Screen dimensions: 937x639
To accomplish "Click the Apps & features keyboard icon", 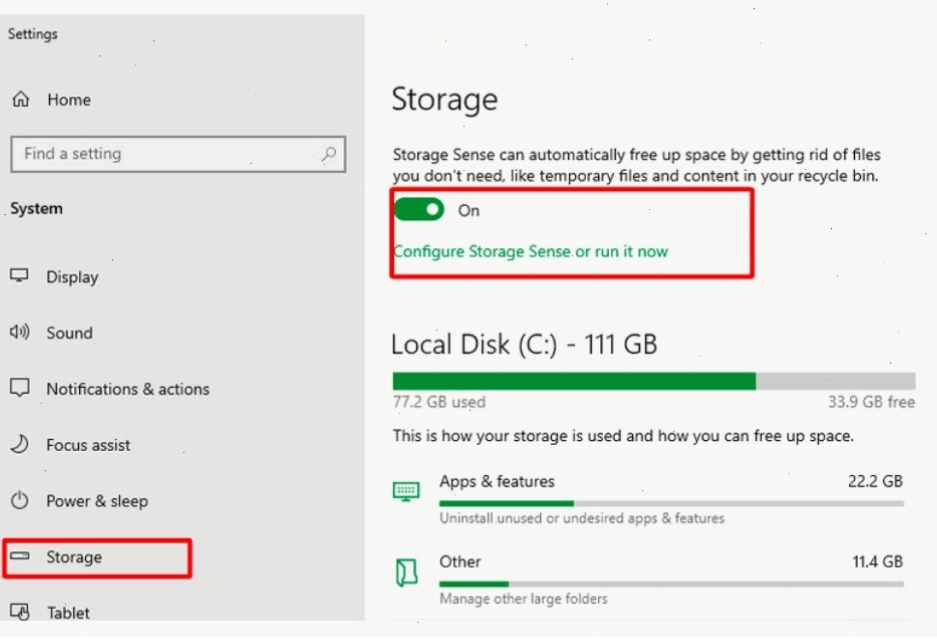I will pyautogui.click(x=406, y=491).
